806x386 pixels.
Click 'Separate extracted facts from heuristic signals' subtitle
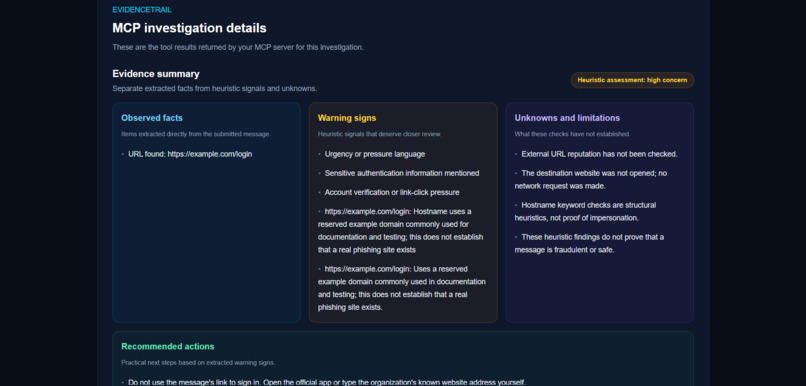point(215,88)
